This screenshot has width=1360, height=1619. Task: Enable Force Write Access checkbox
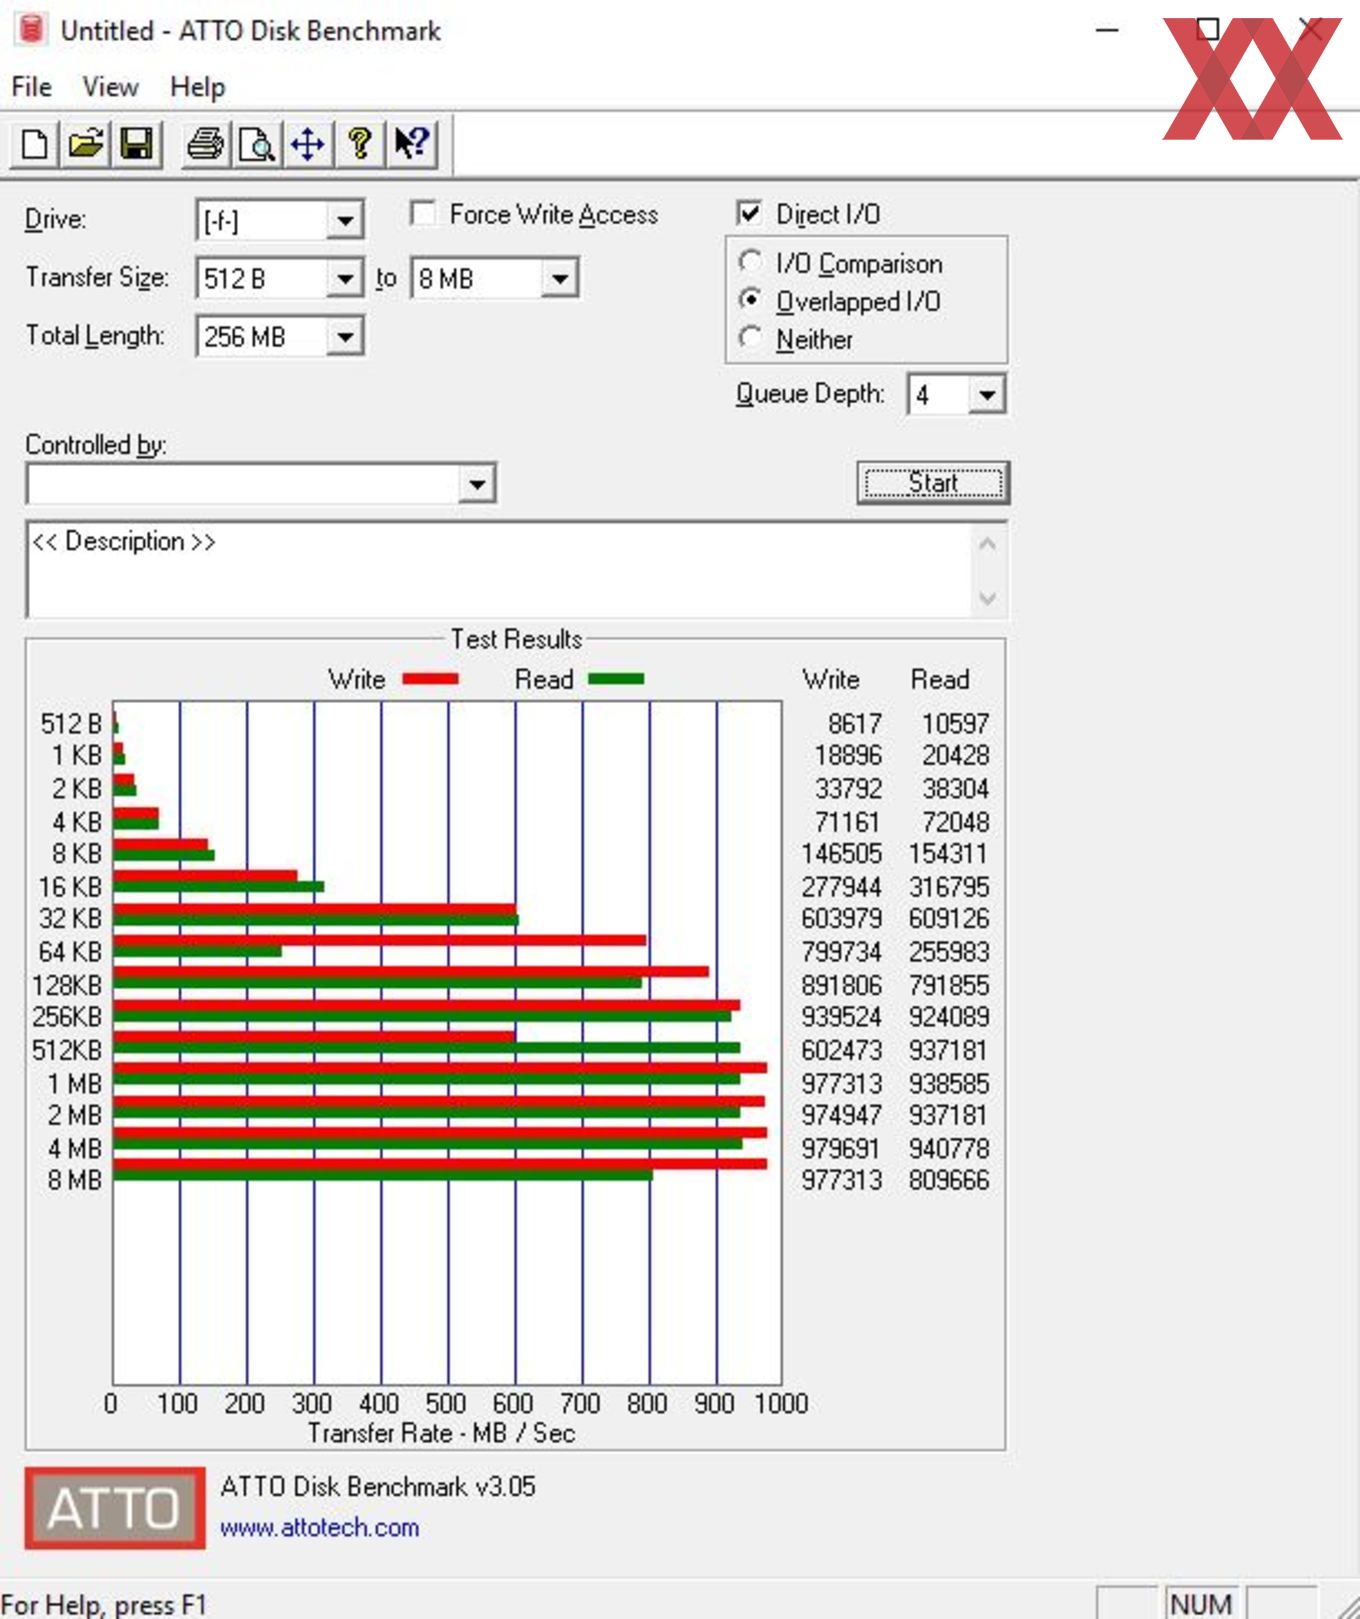tap(424, 213)
